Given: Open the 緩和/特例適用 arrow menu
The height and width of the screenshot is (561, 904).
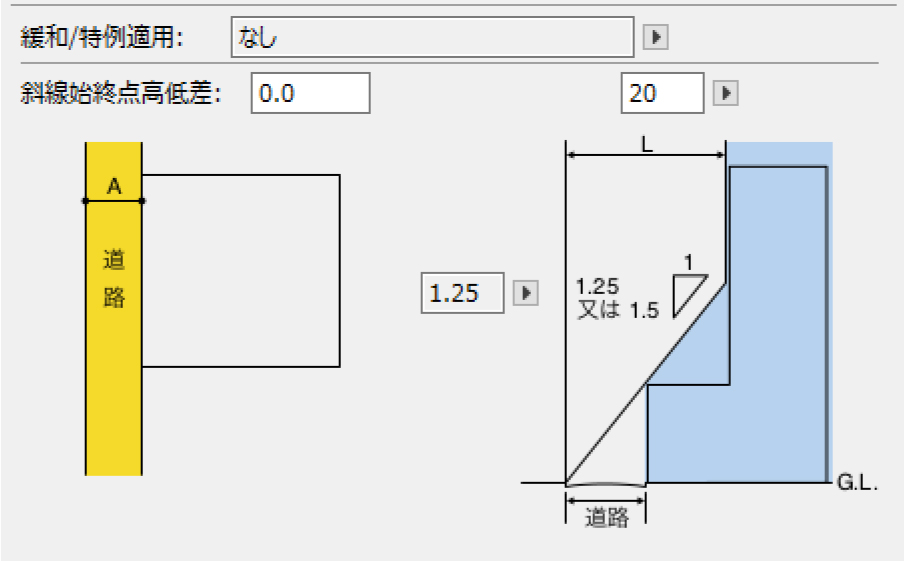Looking at the screenshot, I should pyautogui.click(x=656, y=38).
